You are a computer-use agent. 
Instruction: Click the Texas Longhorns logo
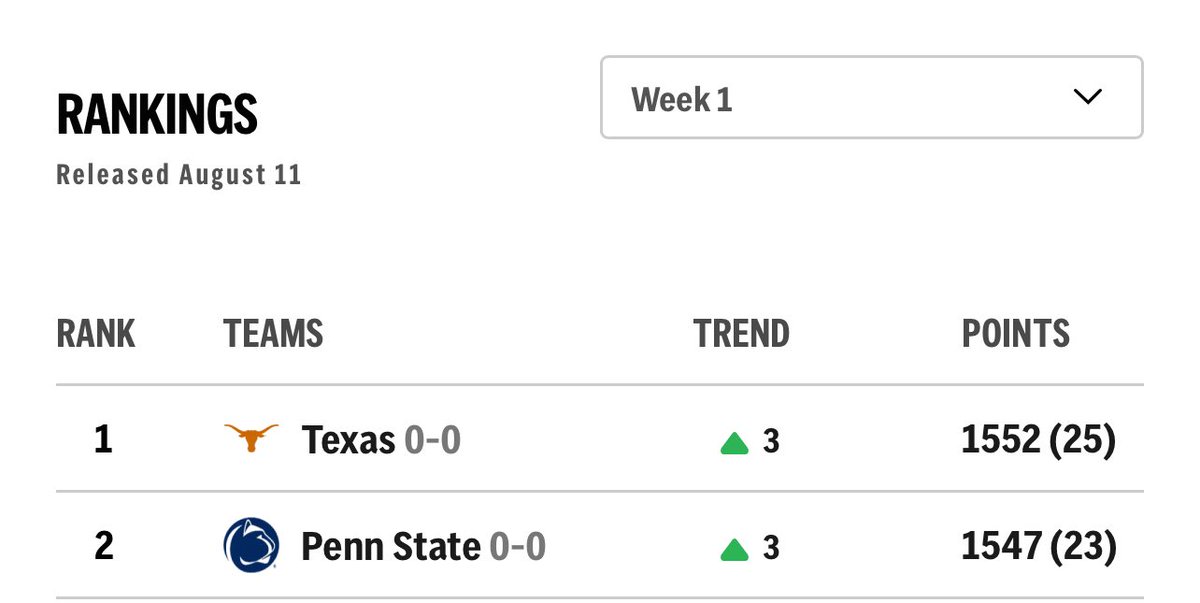coord(251,438)
